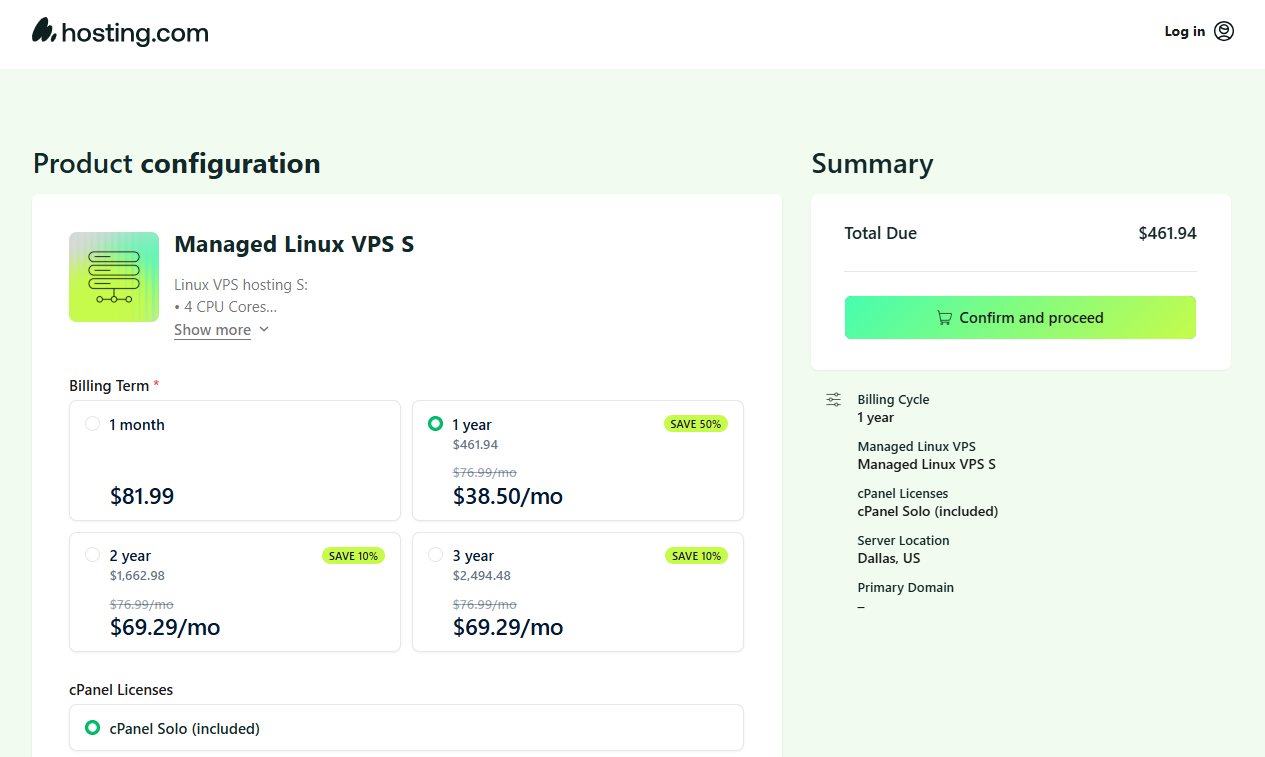Screen dimensions: 1265x757
Task: Click the Billing Cycle label in Summary
Action: click(x=894, y=400)
